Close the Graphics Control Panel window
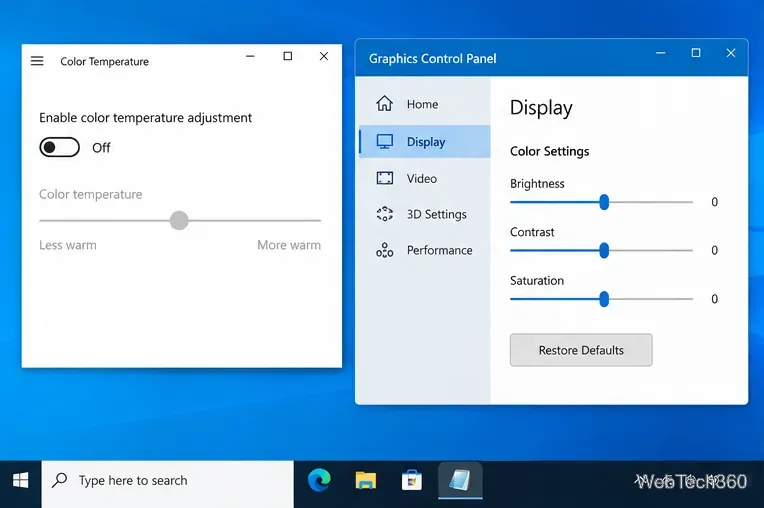Image resolution: width=764 pixels, height=508 pixels. pyautogui.click(x=731, y=53)
